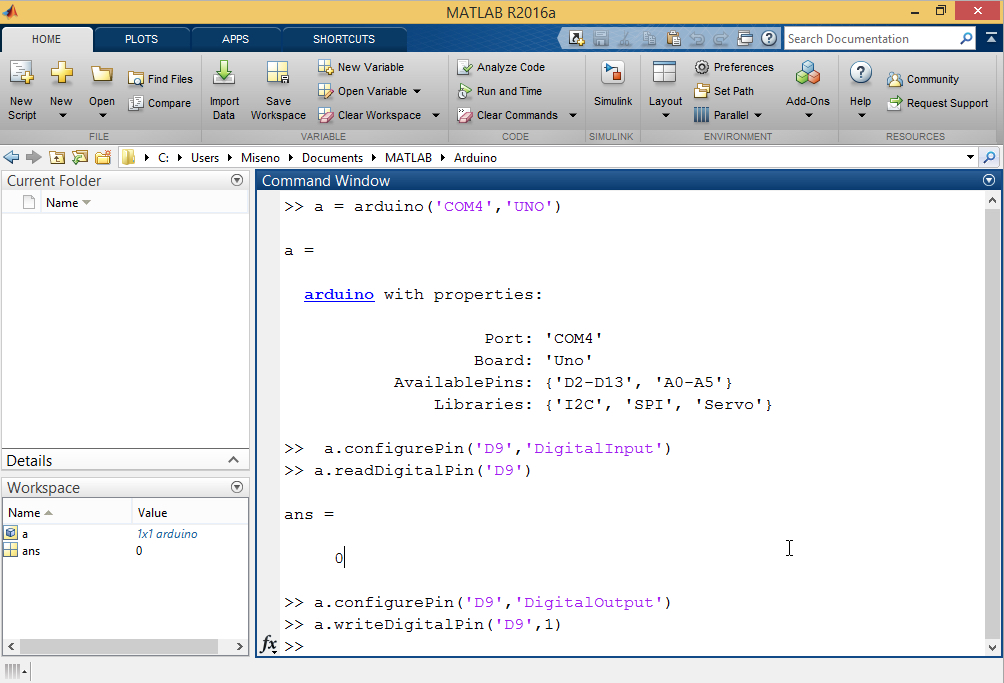Run the Analyze Code tool
The height and width of the screenshot is (683, 1004).
pos(501,67)
